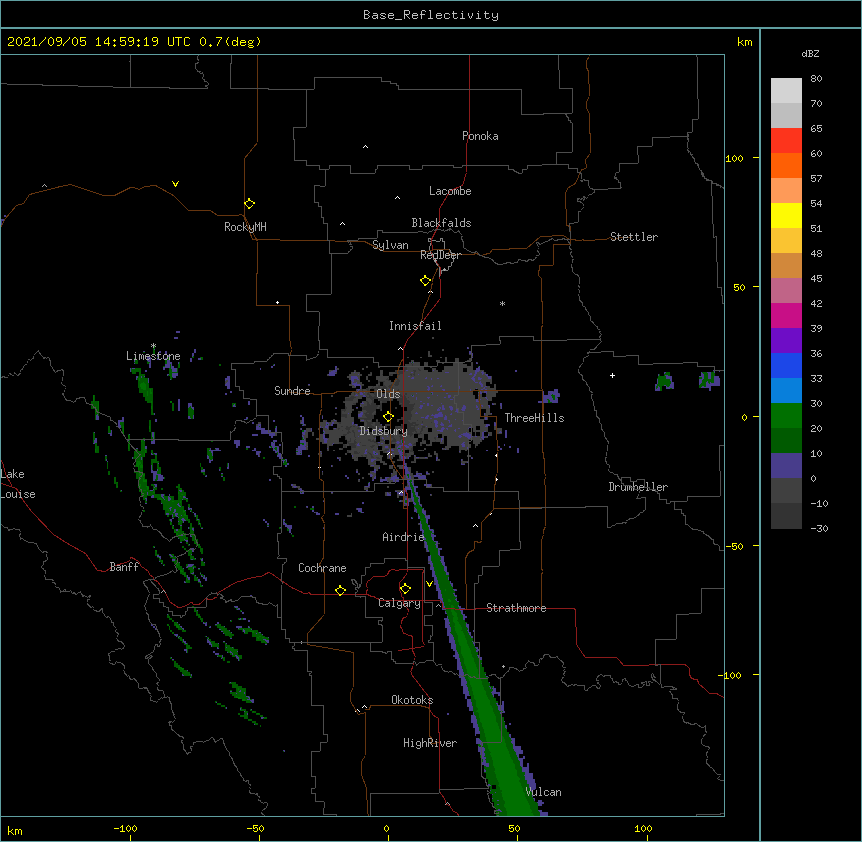Click the Ponoka city label

coord(480,136)
